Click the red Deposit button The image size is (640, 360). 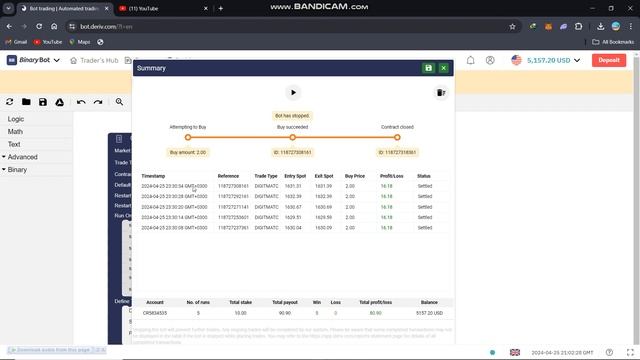point(609,60)
